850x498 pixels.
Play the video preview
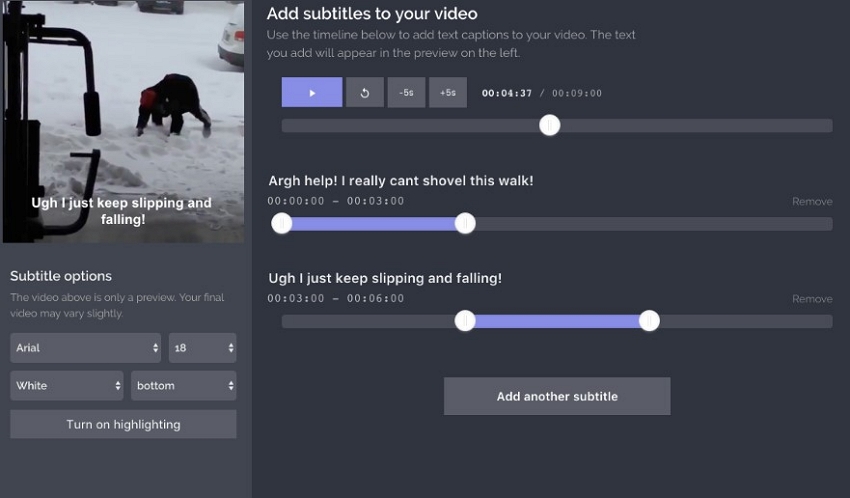[312, 92]
